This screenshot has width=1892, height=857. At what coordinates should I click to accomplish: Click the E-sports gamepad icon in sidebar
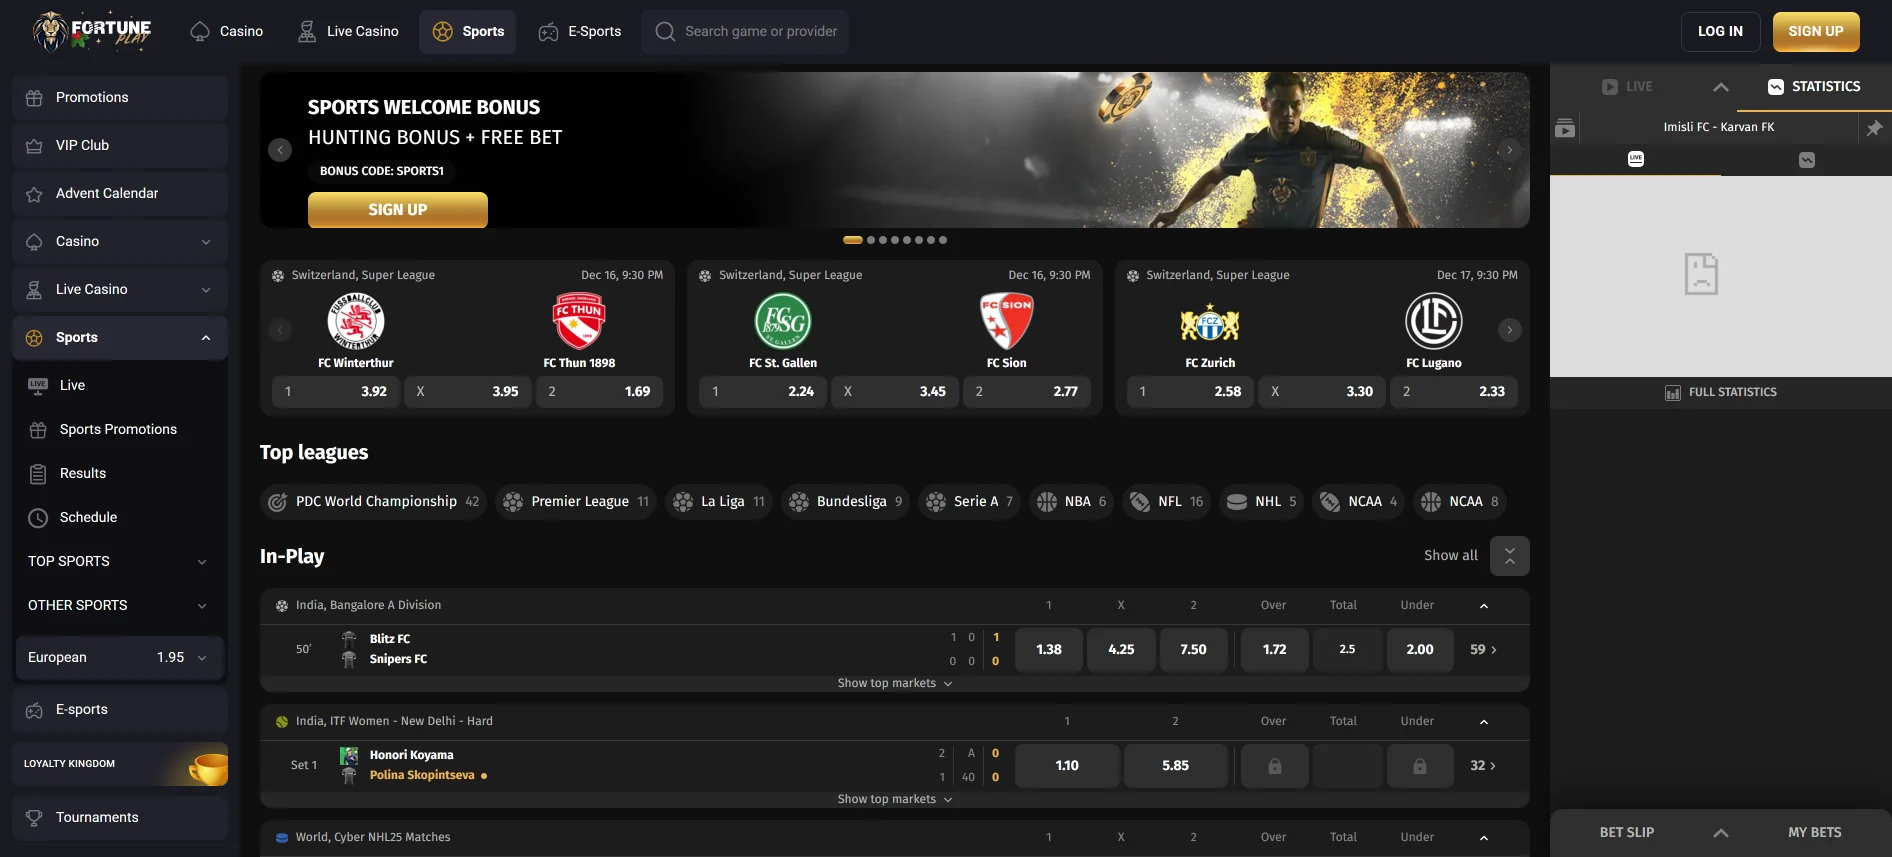click(x=34, y=710)
